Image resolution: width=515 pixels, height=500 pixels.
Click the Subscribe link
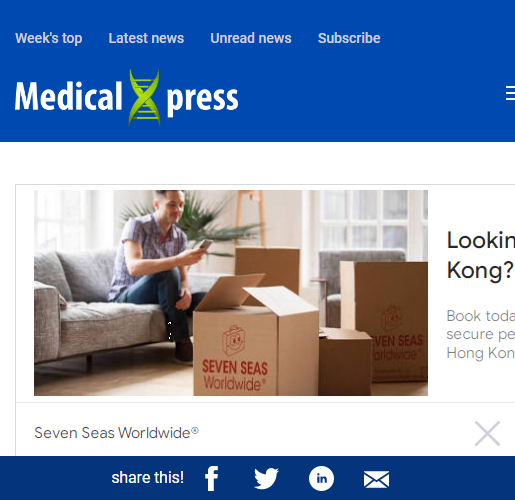349,38
